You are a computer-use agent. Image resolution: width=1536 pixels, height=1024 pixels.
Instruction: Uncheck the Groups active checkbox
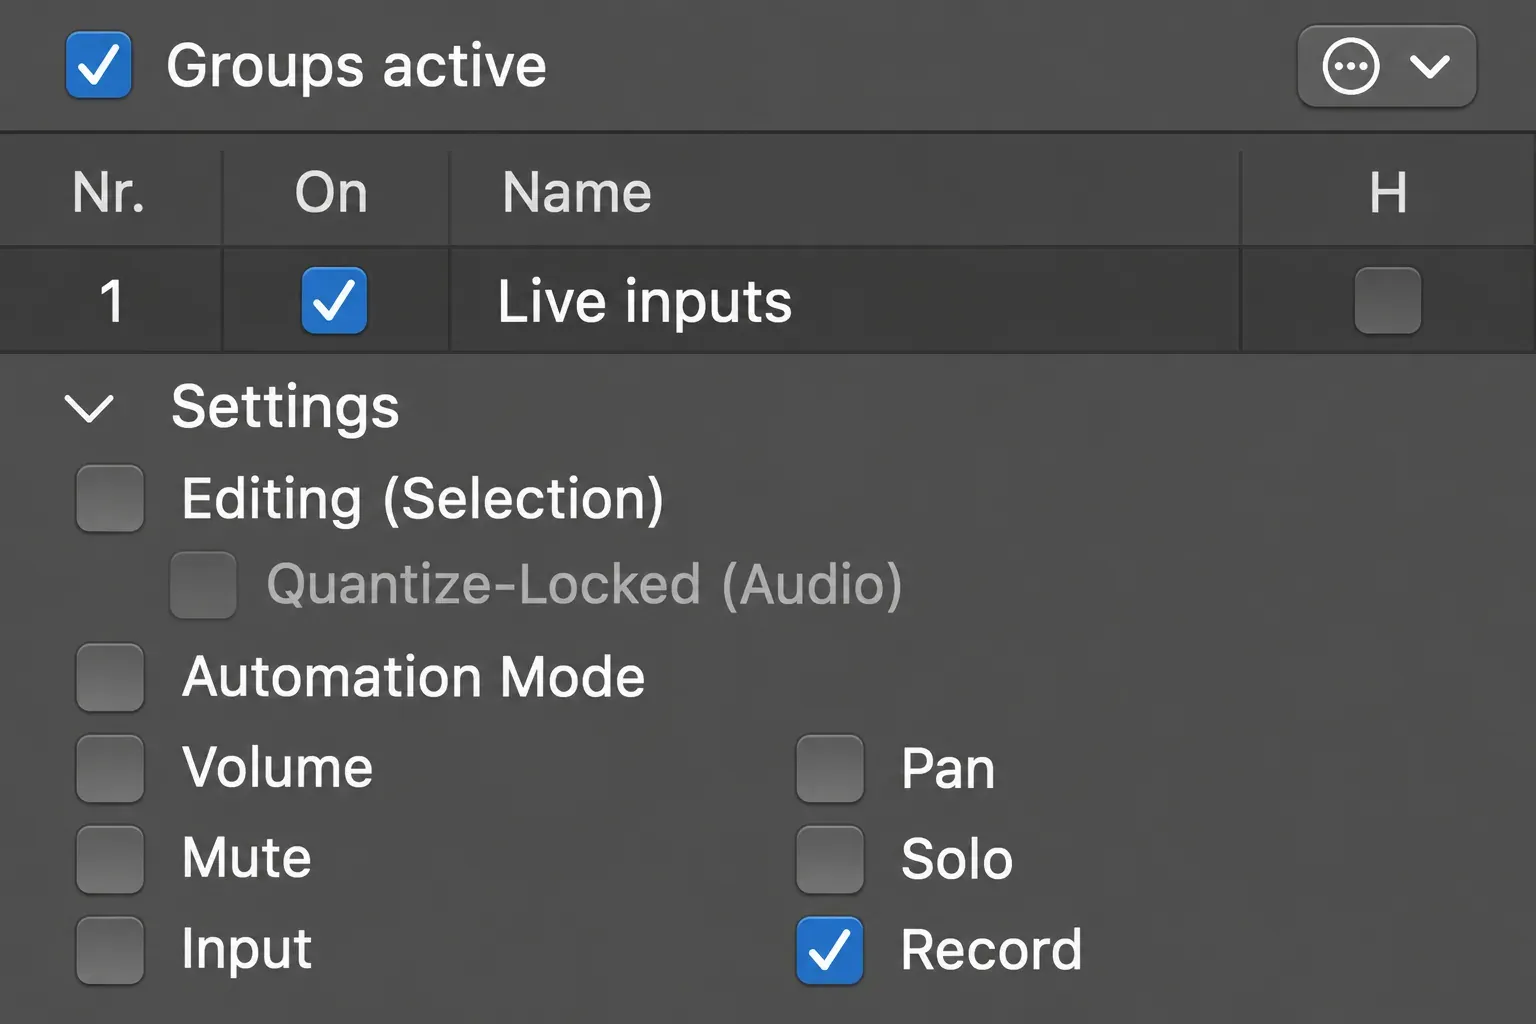tap(98, 65)
